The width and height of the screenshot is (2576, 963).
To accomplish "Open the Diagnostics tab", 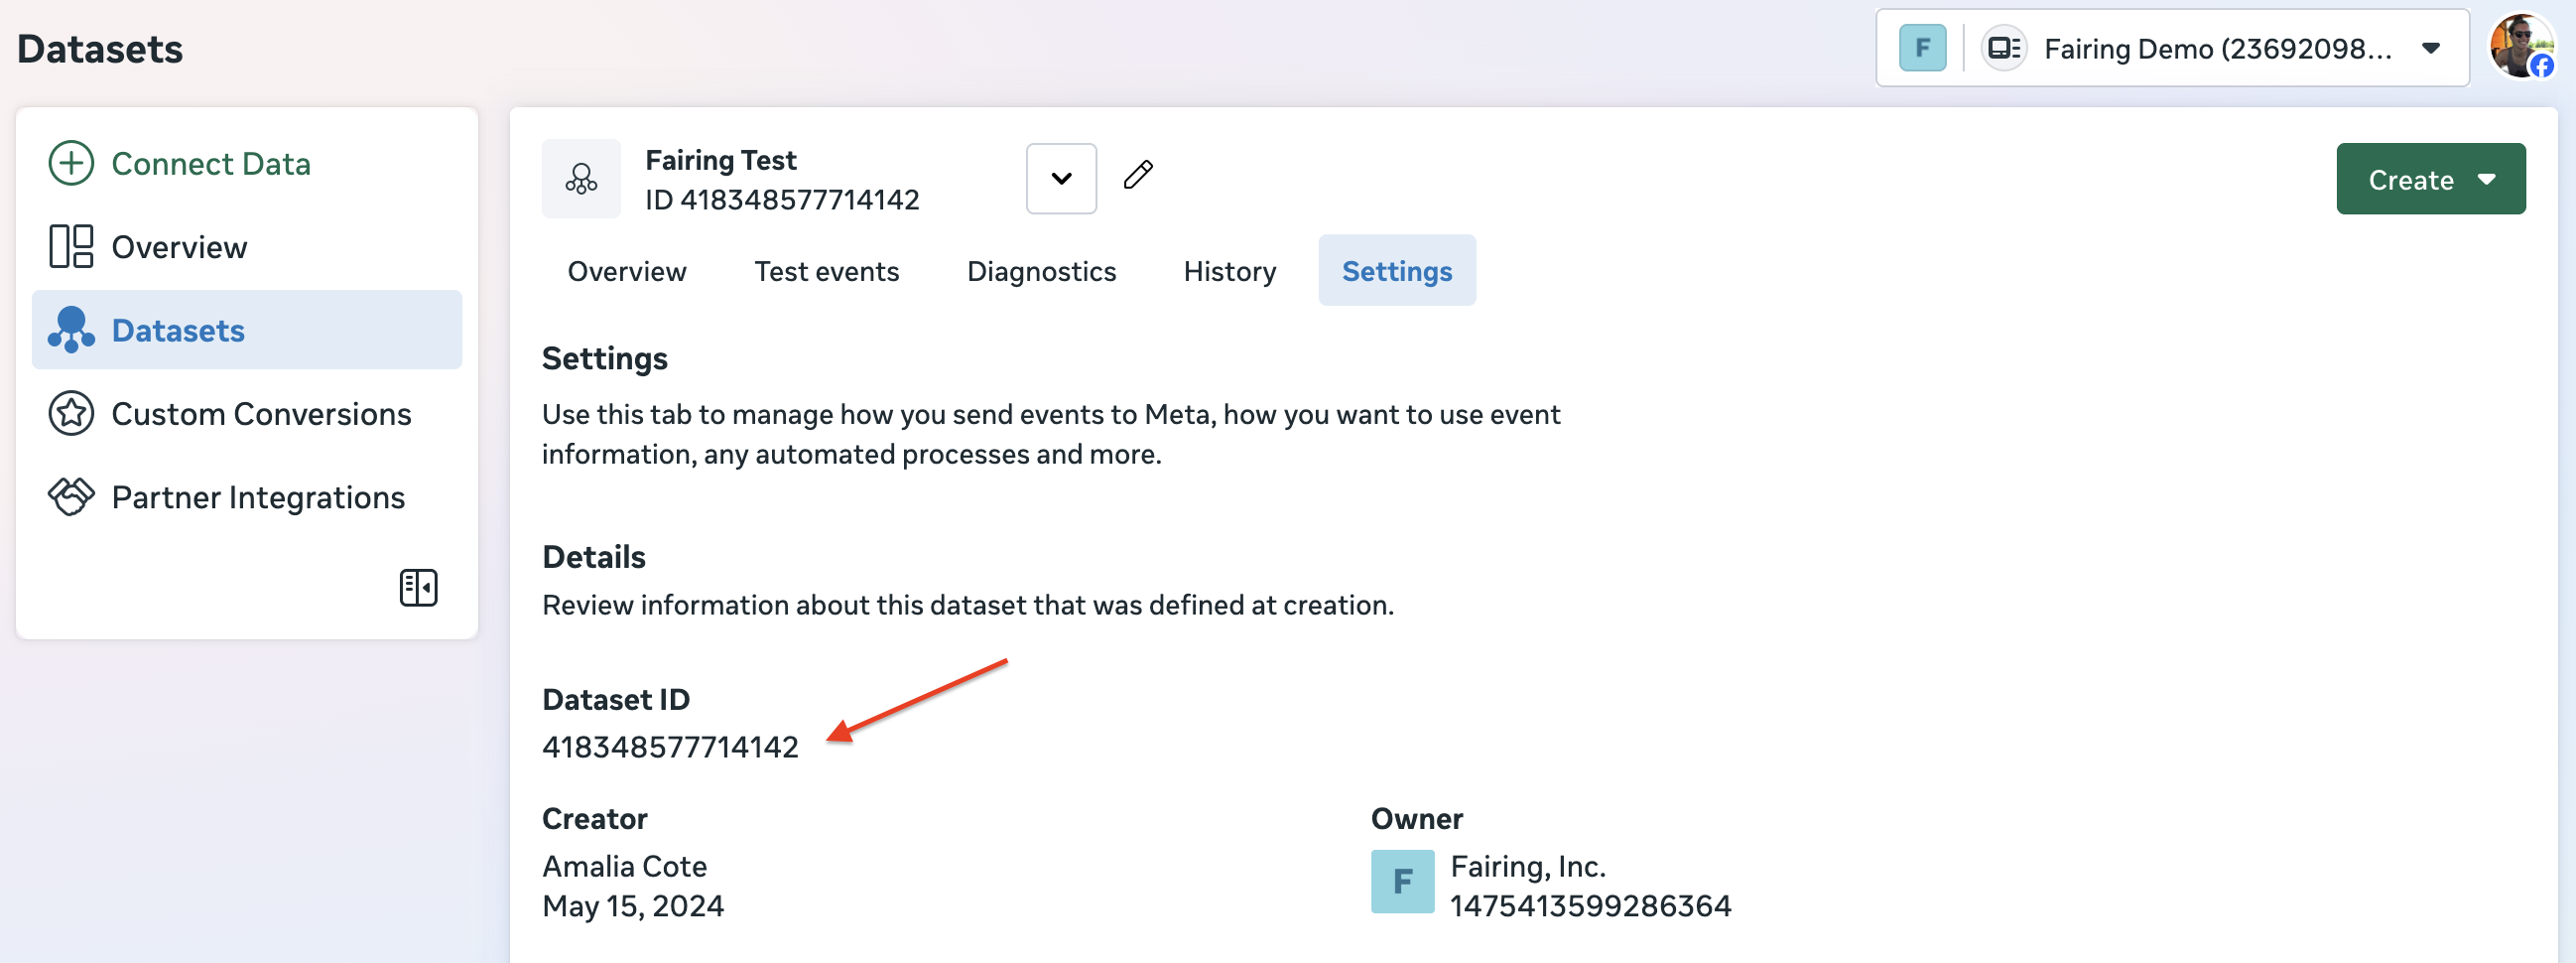I will pos(1041,271).
